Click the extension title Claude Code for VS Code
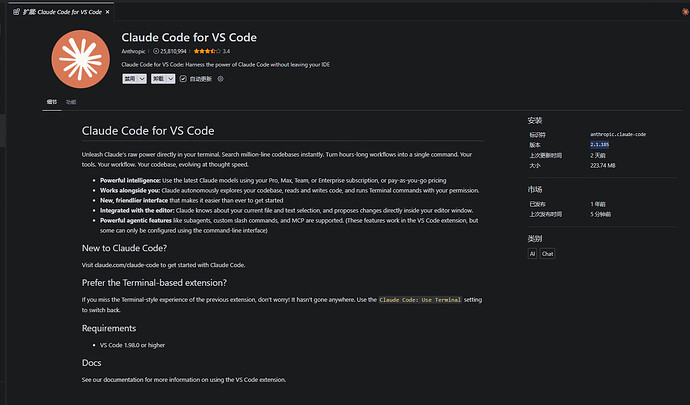Viewport: 690px width, 405px height. click(x=189, y=37)
